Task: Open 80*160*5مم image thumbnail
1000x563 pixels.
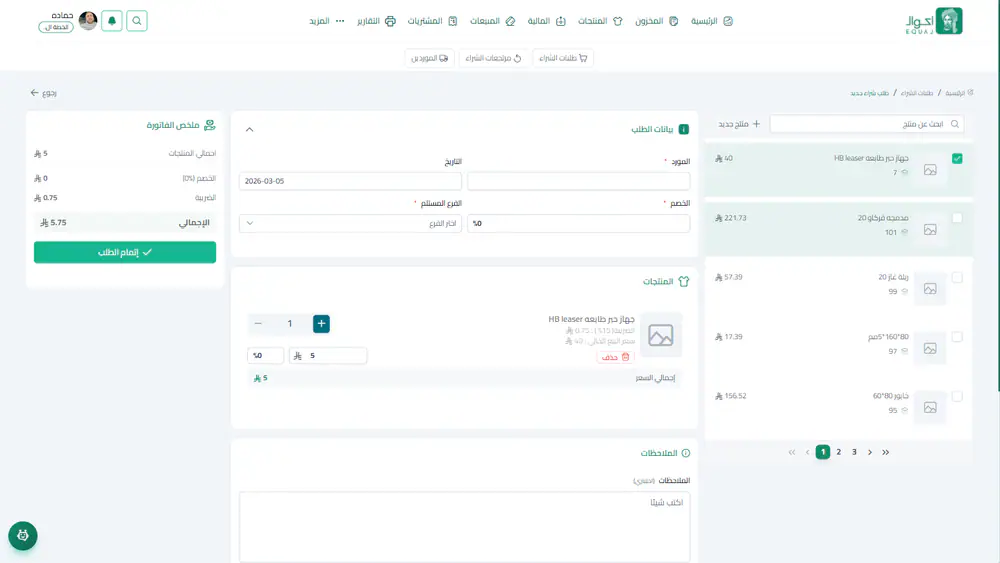Action: 930,348
